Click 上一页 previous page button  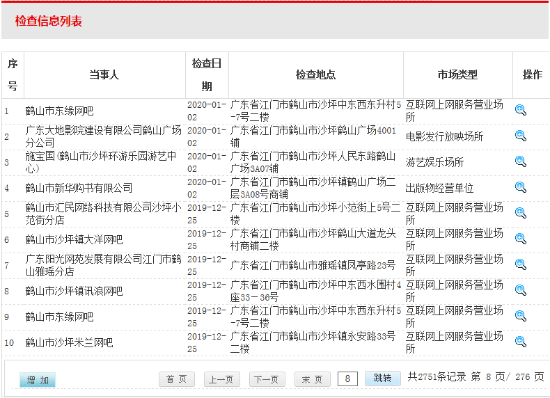[222, 379]
